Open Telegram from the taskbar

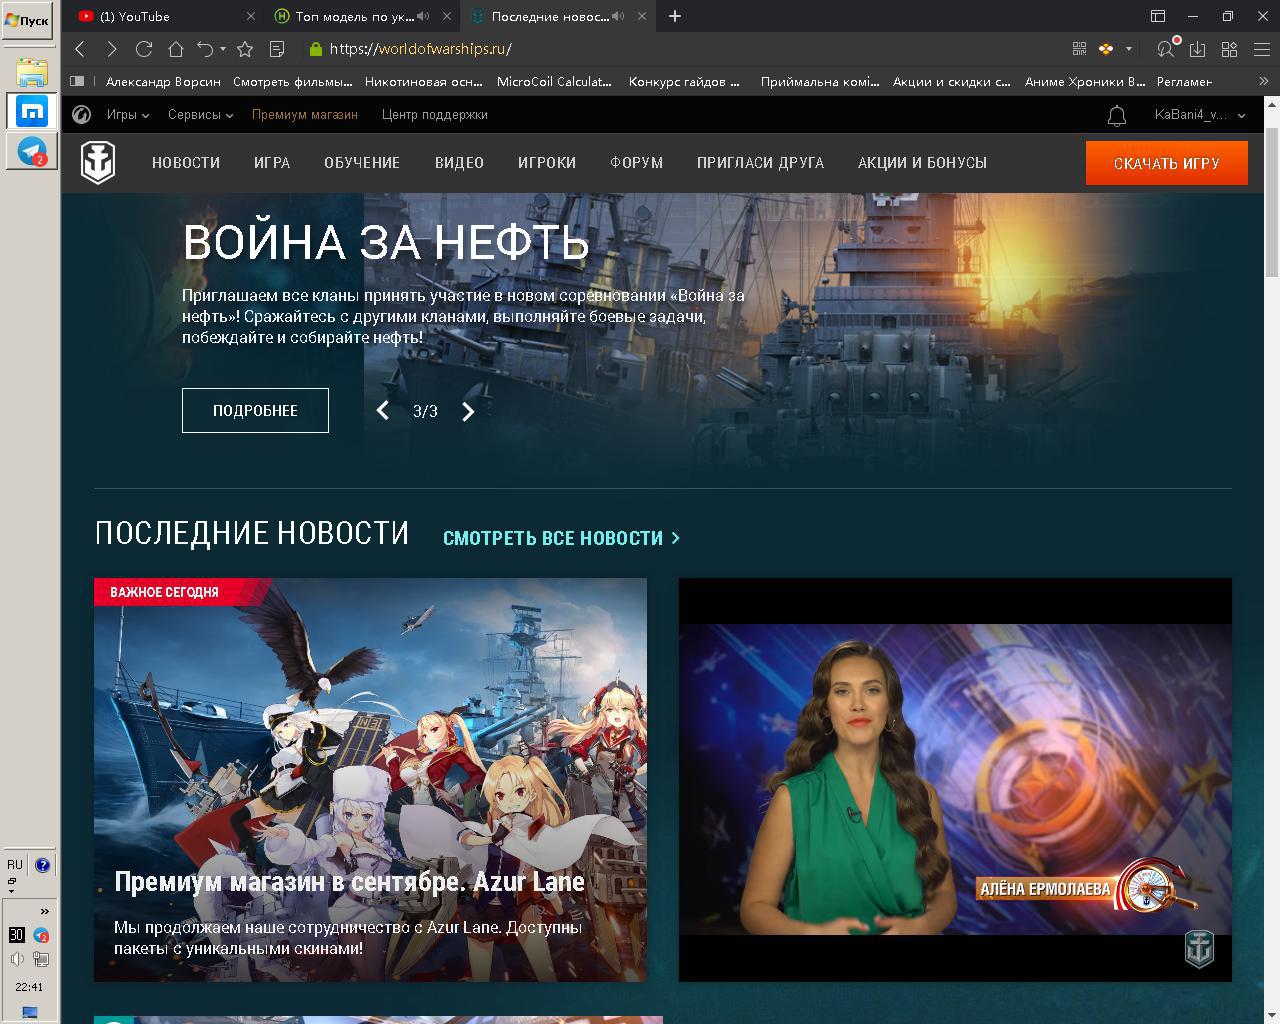pyautogui.click(x=32, y=150)
